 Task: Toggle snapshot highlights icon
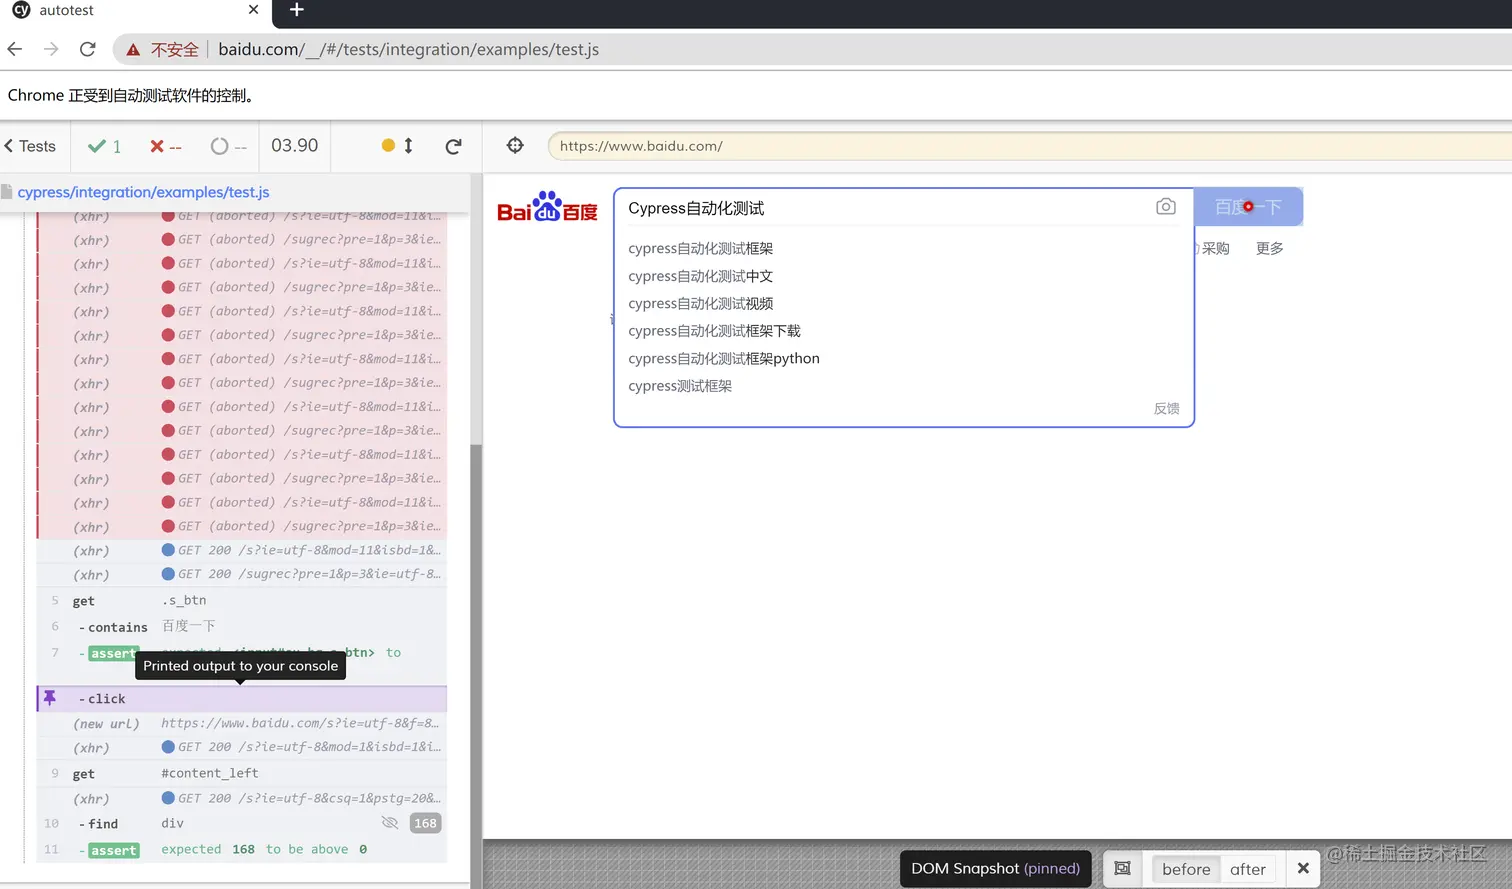(1122, 869)
